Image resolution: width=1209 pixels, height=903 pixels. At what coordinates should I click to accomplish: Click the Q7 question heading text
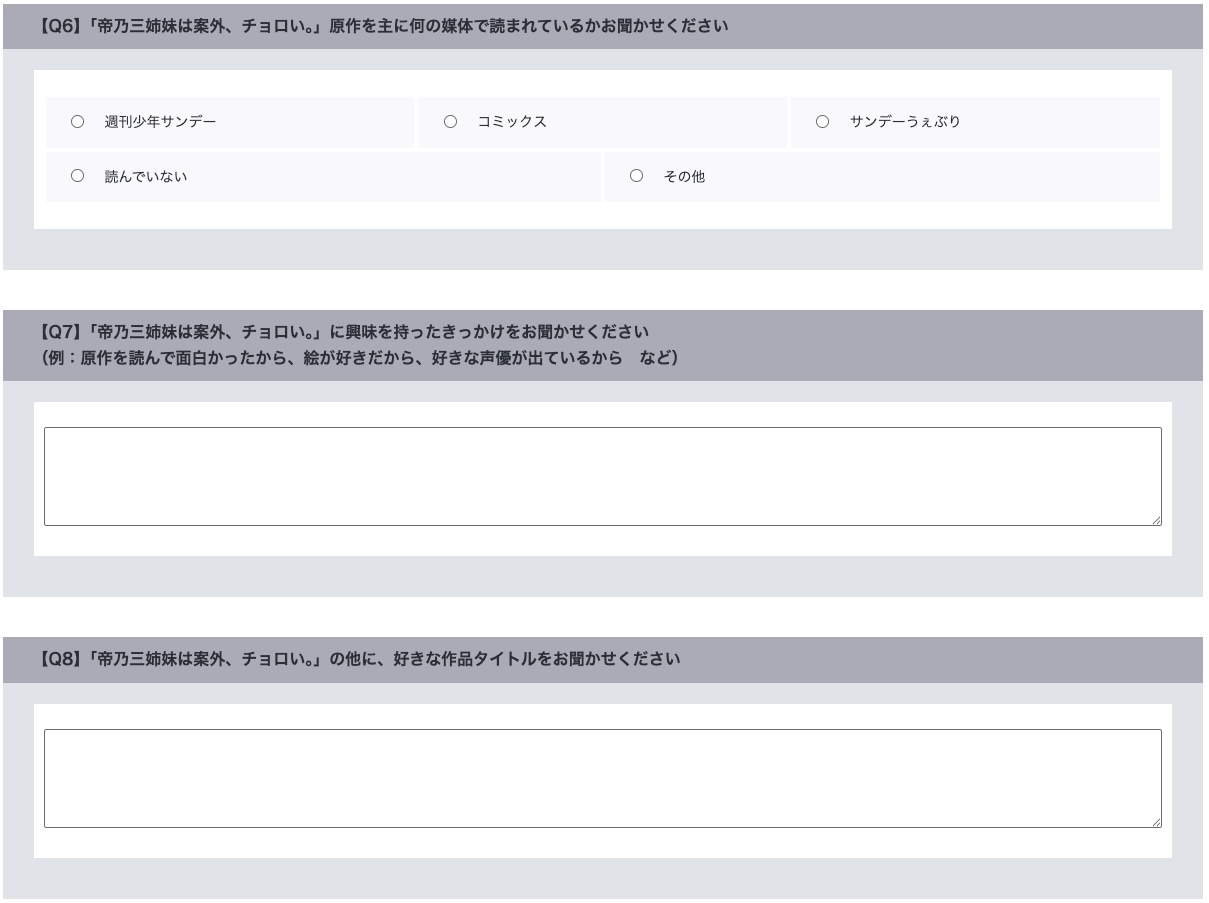(344, 332)
